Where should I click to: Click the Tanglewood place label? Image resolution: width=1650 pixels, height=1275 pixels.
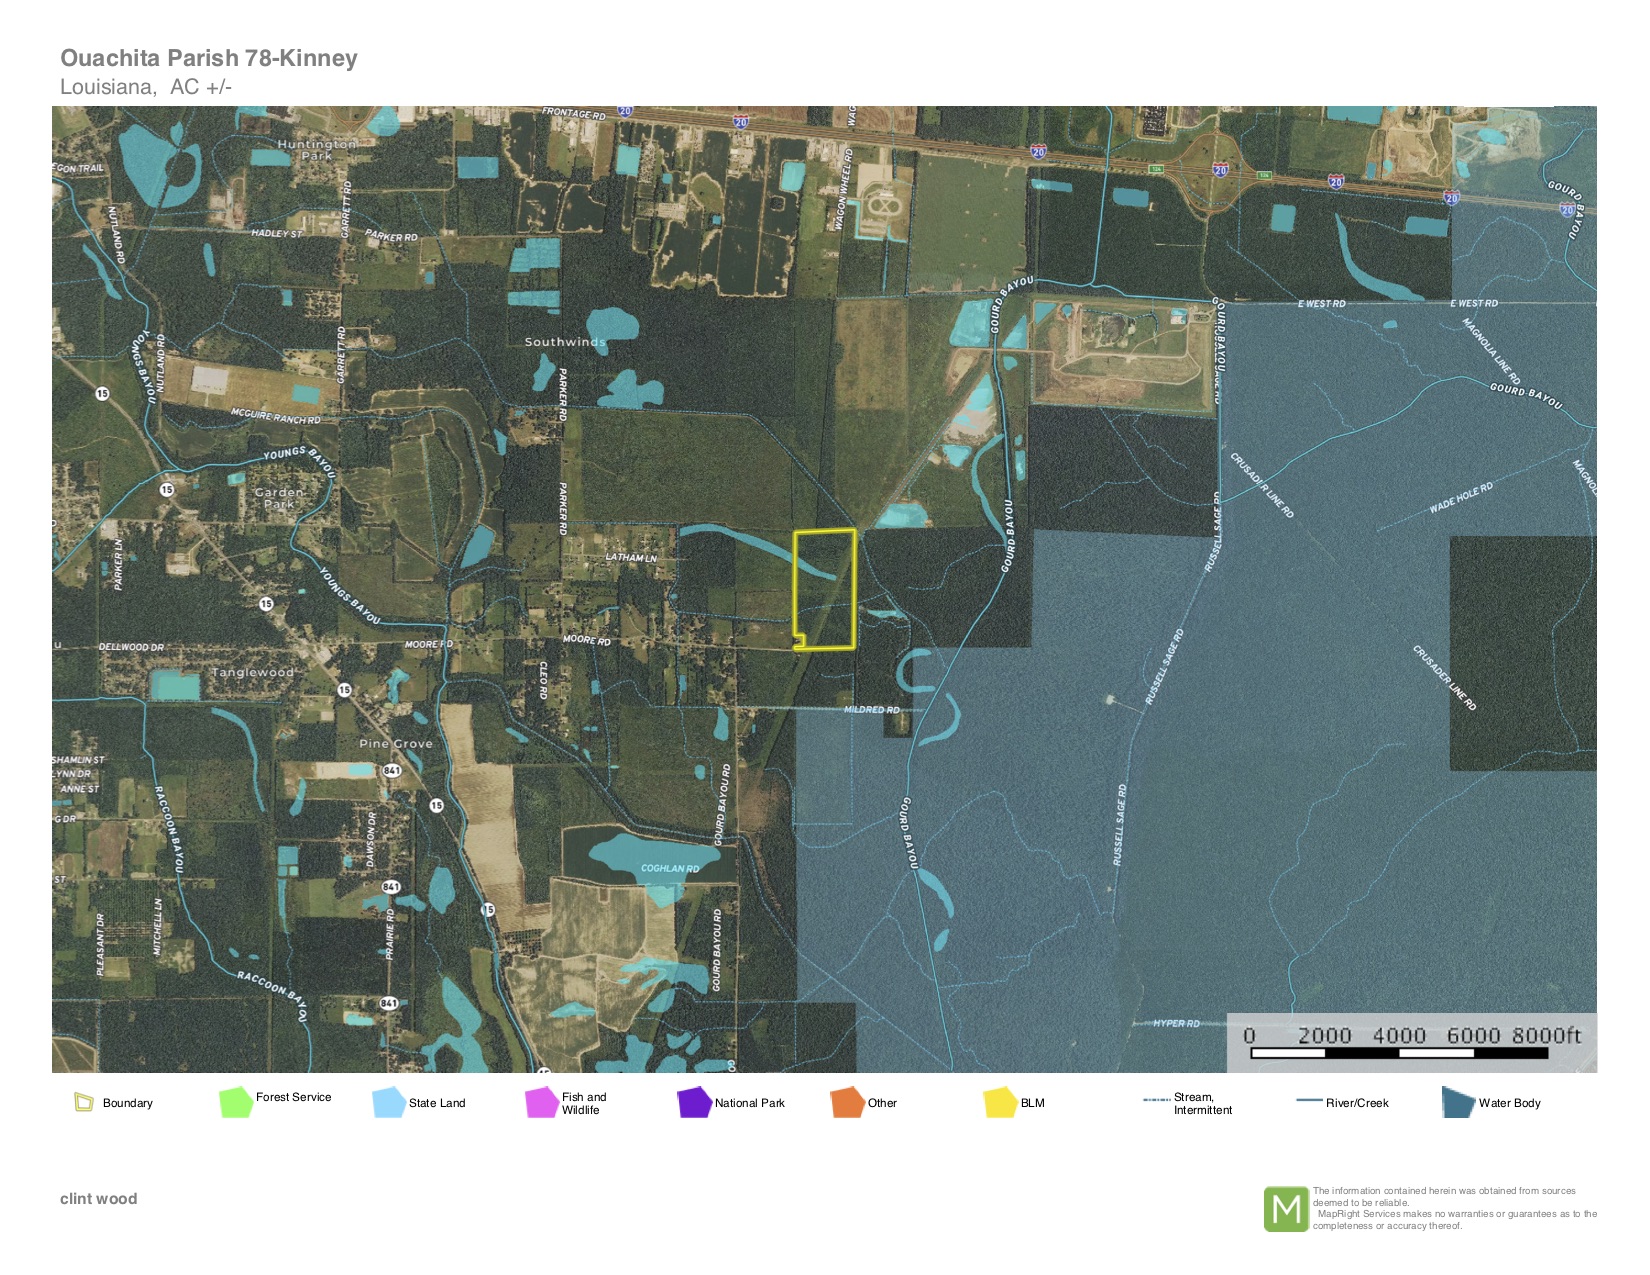pyautogui.click(x=253, y=673)
